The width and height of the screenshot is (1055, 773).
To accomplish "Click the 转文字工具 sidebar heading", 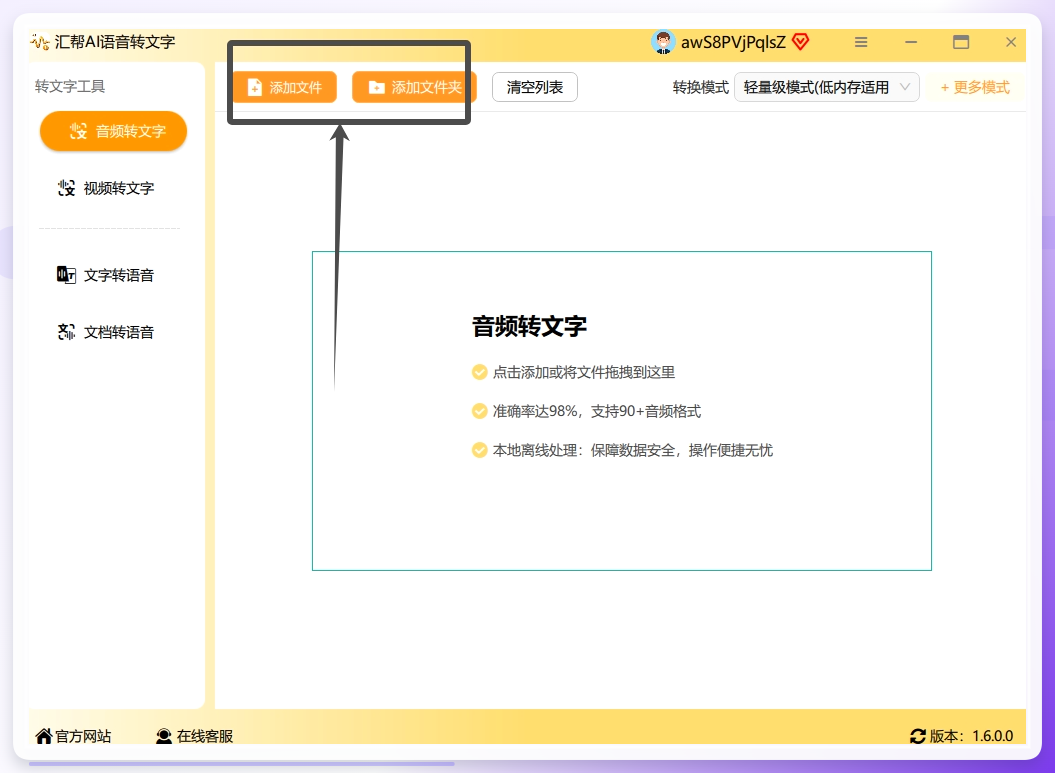I will pyautogui.click(x=70, y=87).
